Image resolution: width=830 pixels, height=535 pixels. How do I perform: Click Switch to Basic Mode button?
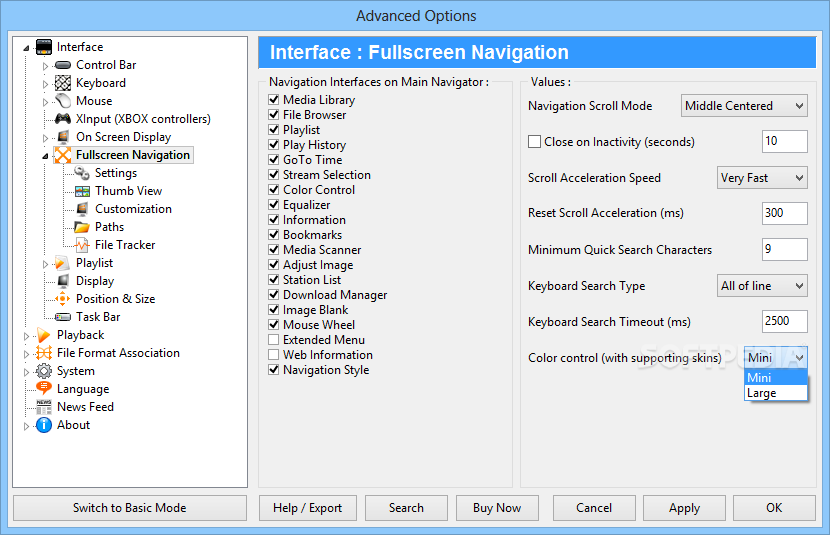[x=130, y=508]
